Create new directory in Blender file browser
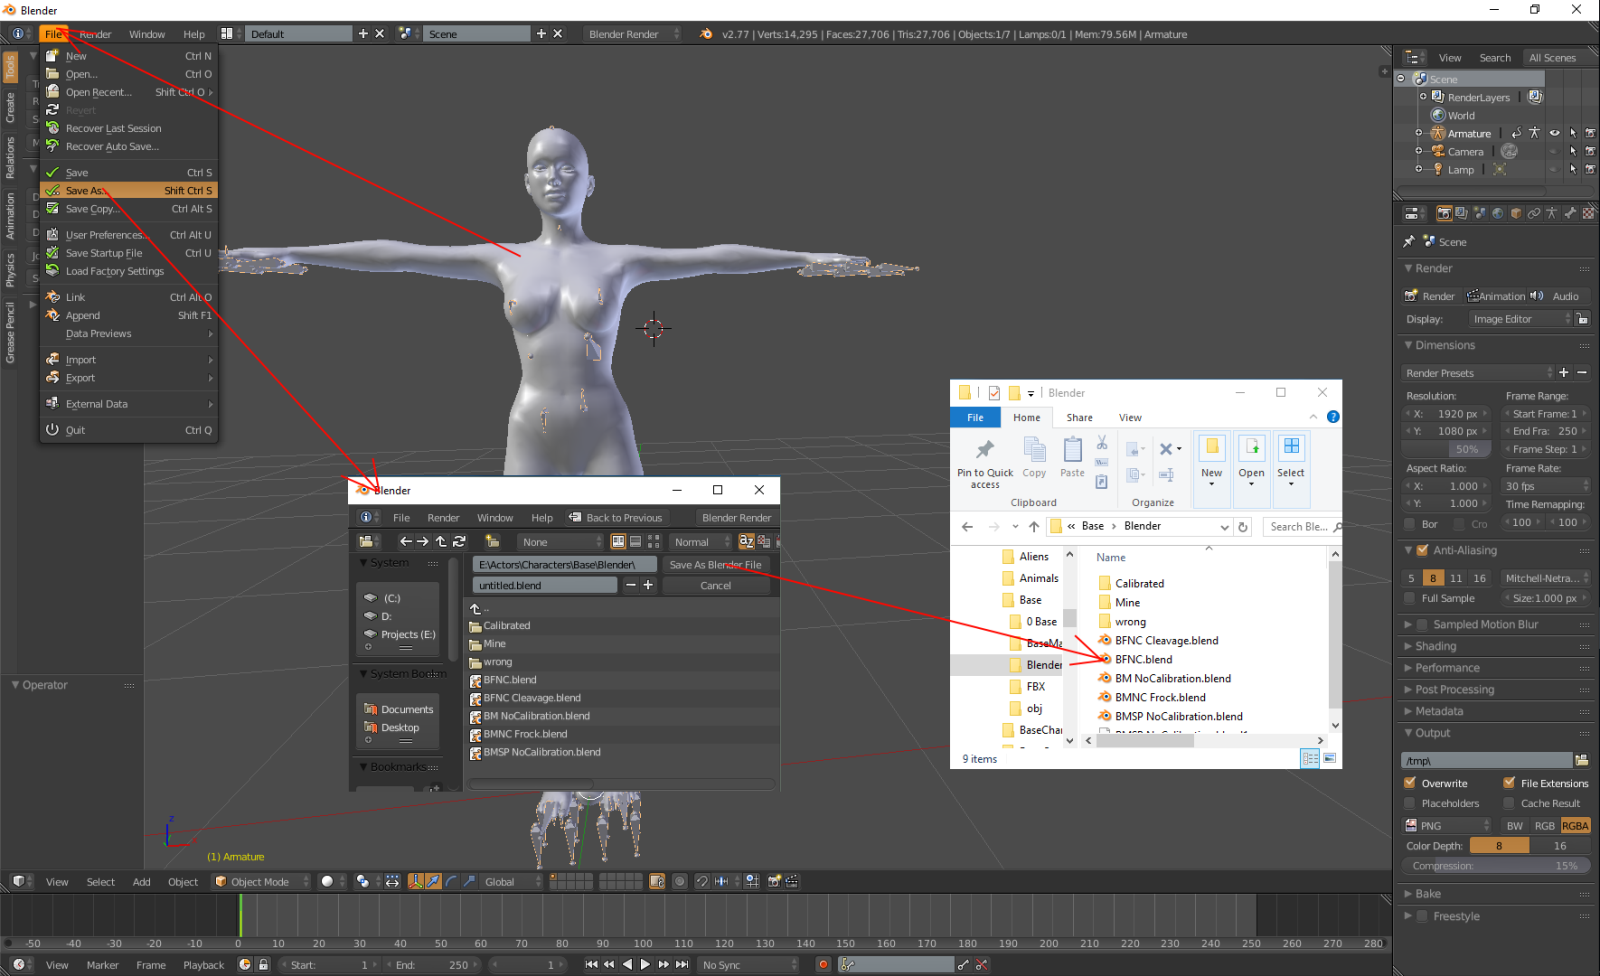Viewport: 1600px width, 976px height. (x=492, y=541)
